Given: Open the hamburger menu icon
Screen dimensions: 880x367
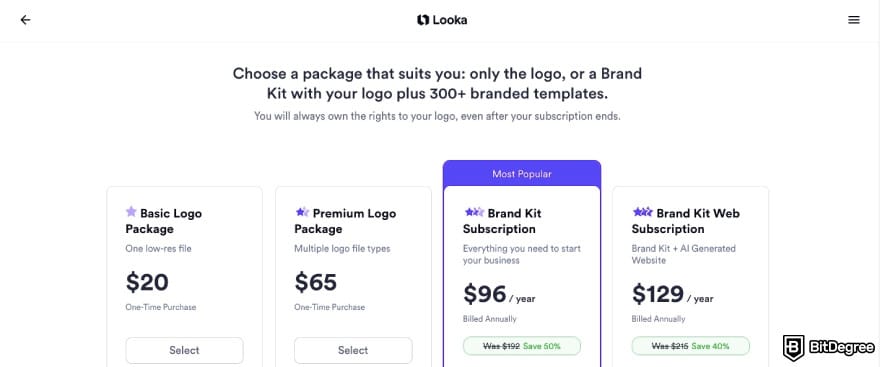Looking at the screenshot, I should 854,20.
